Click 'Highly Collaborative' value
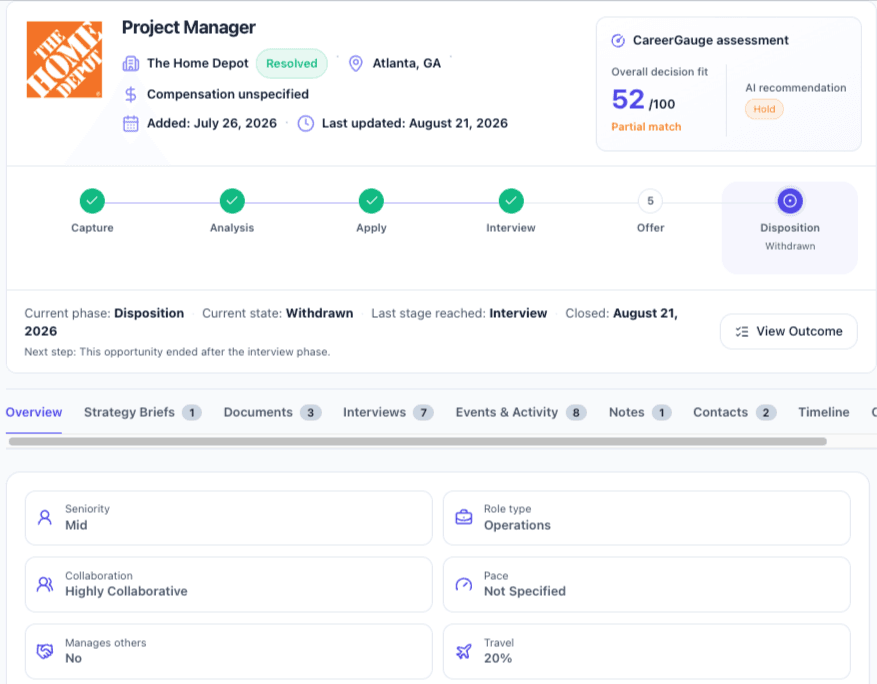The image size is (877, 684). 126,592
